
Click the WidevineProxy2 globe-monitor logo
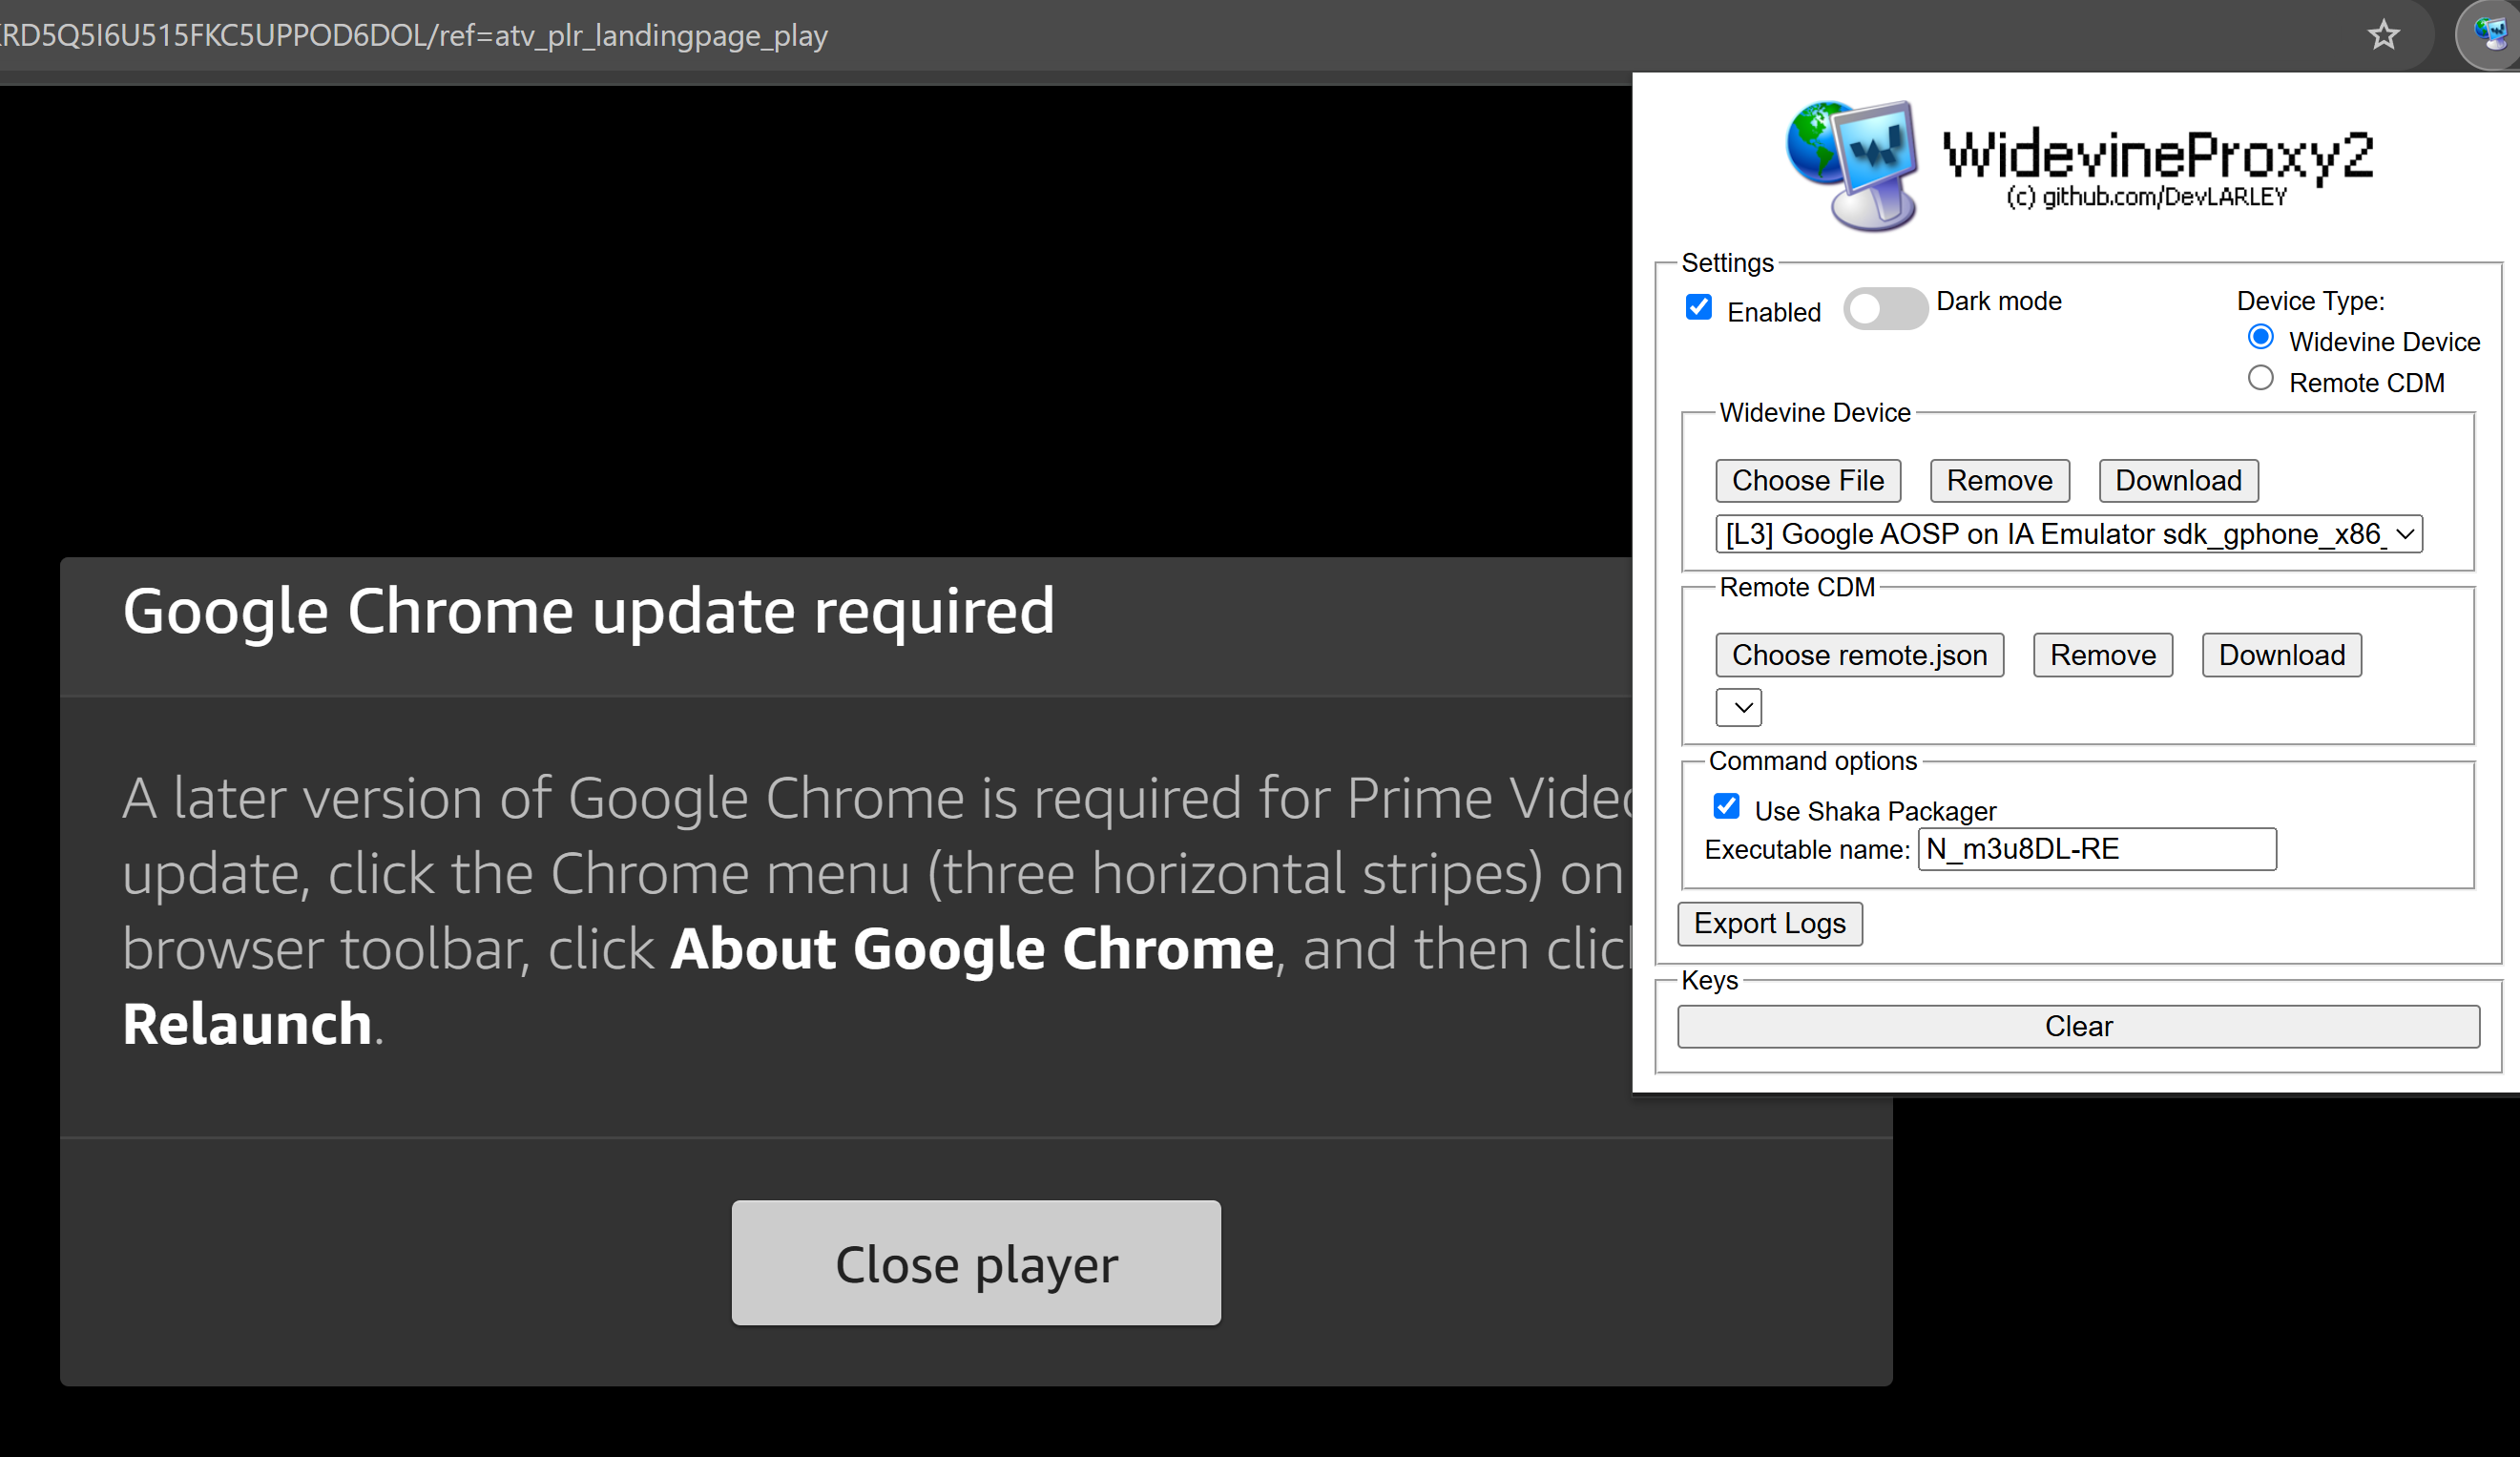click(1853, 165)
